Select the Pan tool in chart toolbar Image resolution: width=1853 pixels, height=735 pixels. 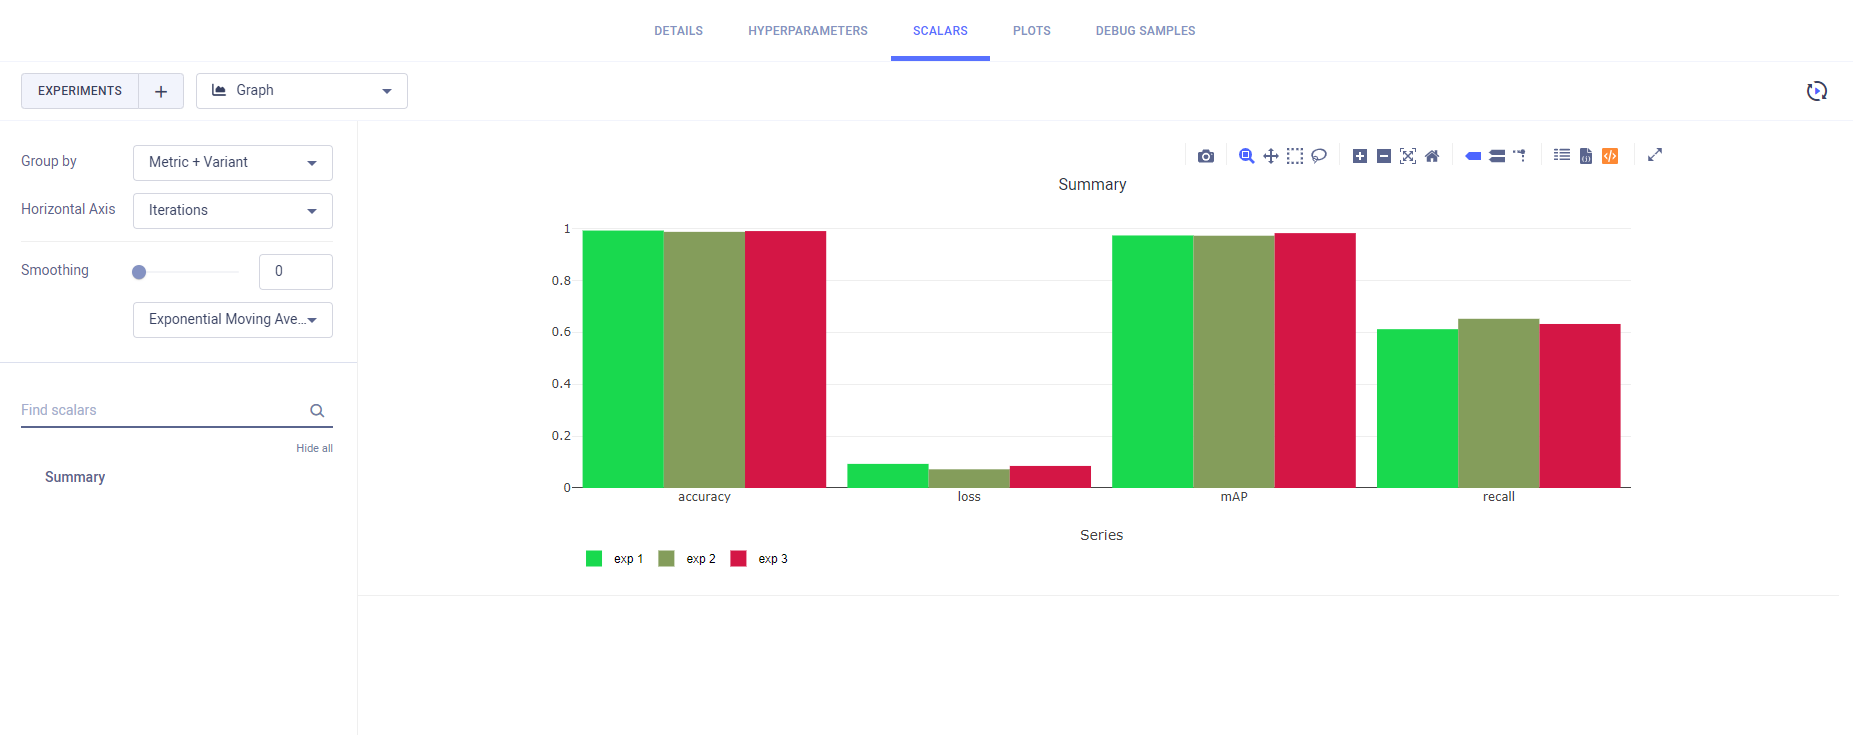tap(1271, 156)
